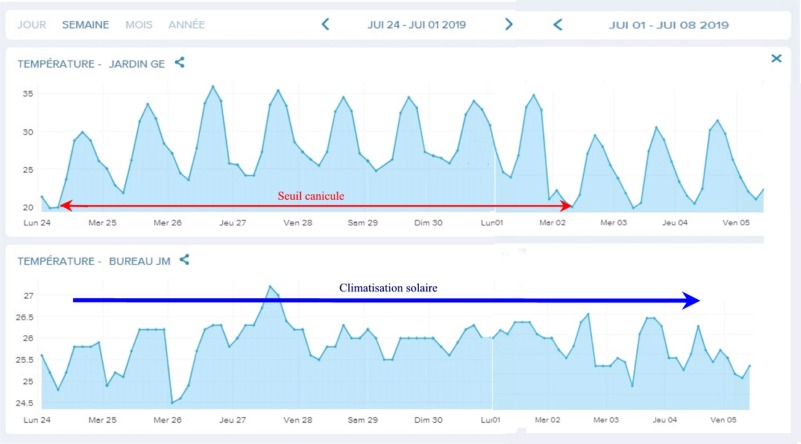The image size is (801, 444).
Task: Switch to the JOUR tab
Action: (x=32, y=25)
